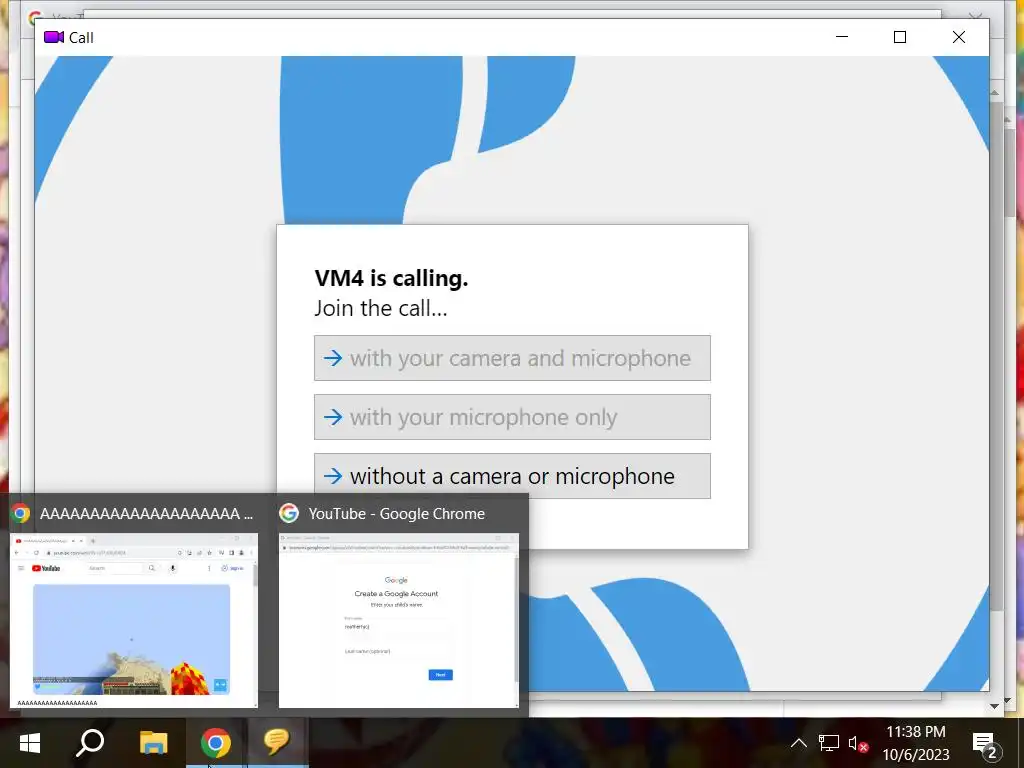The width and height of the screenshot is (1024, 768).
Task: Open taskbar Search magnifier
Action: (90, 743)
